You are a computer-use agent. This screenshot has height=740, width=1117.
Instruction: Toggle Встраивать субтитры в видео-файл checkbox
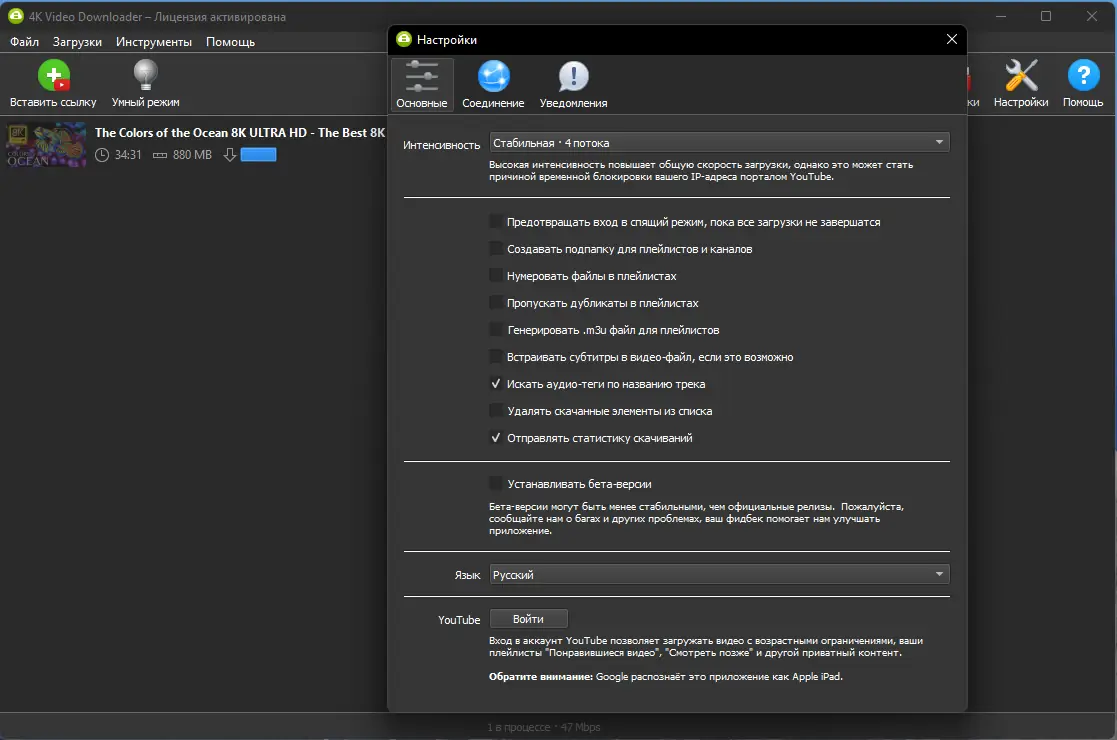(496, 357)
